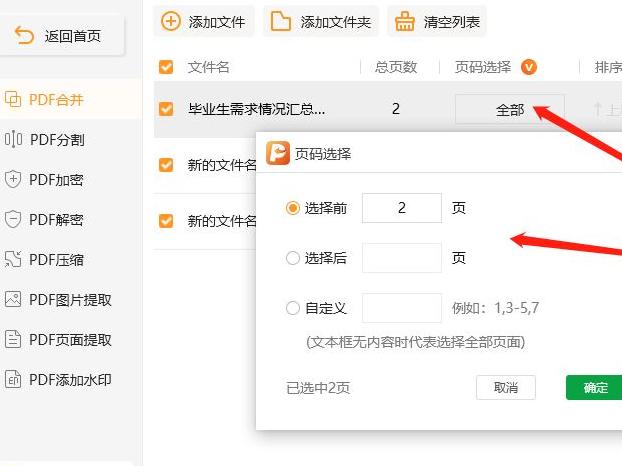Click the 文本框无内容时代表选择全部页面 note

click(416, 342)
